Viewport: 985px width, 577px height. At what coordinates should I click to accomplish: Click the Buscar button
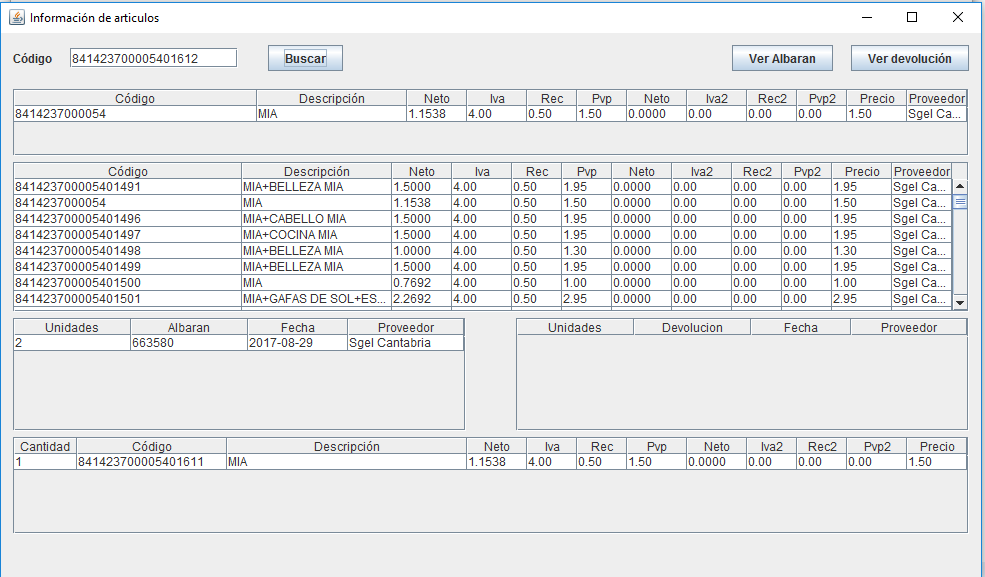coord(305,59)
